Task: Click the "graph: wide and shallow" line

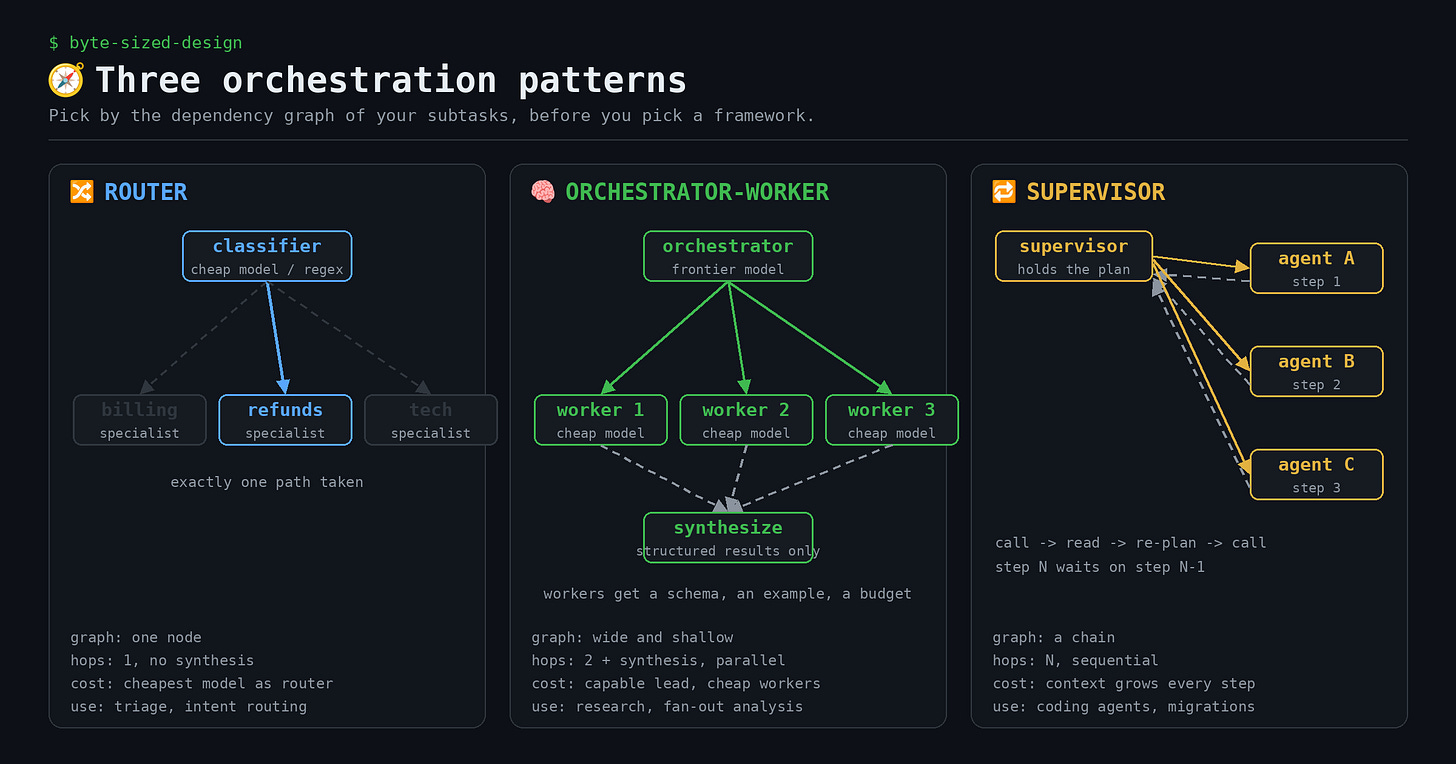Action: coord(632,638)
